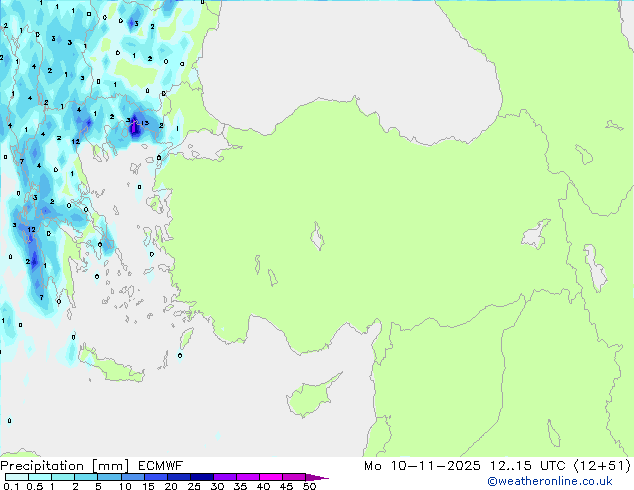Click the 20–25 mm legend swatch
634x490 pixels.
tap(178, 477)
